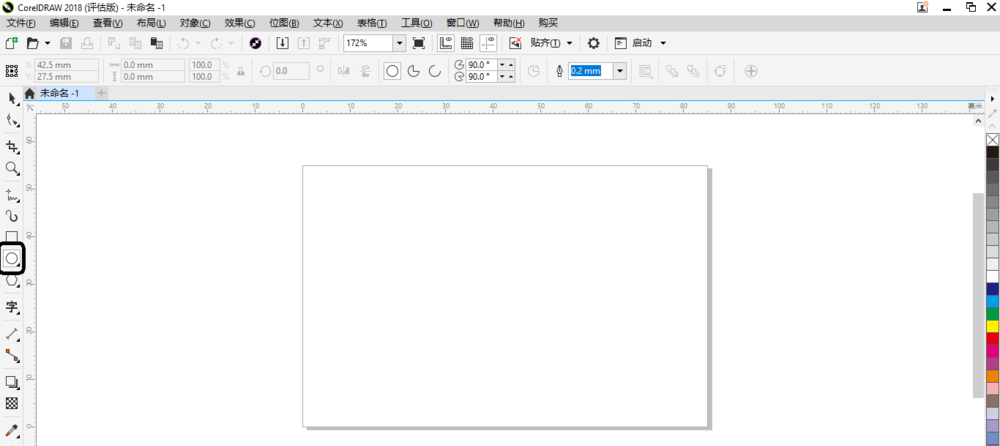Choose the Pick selection tool

coord(12,98)
